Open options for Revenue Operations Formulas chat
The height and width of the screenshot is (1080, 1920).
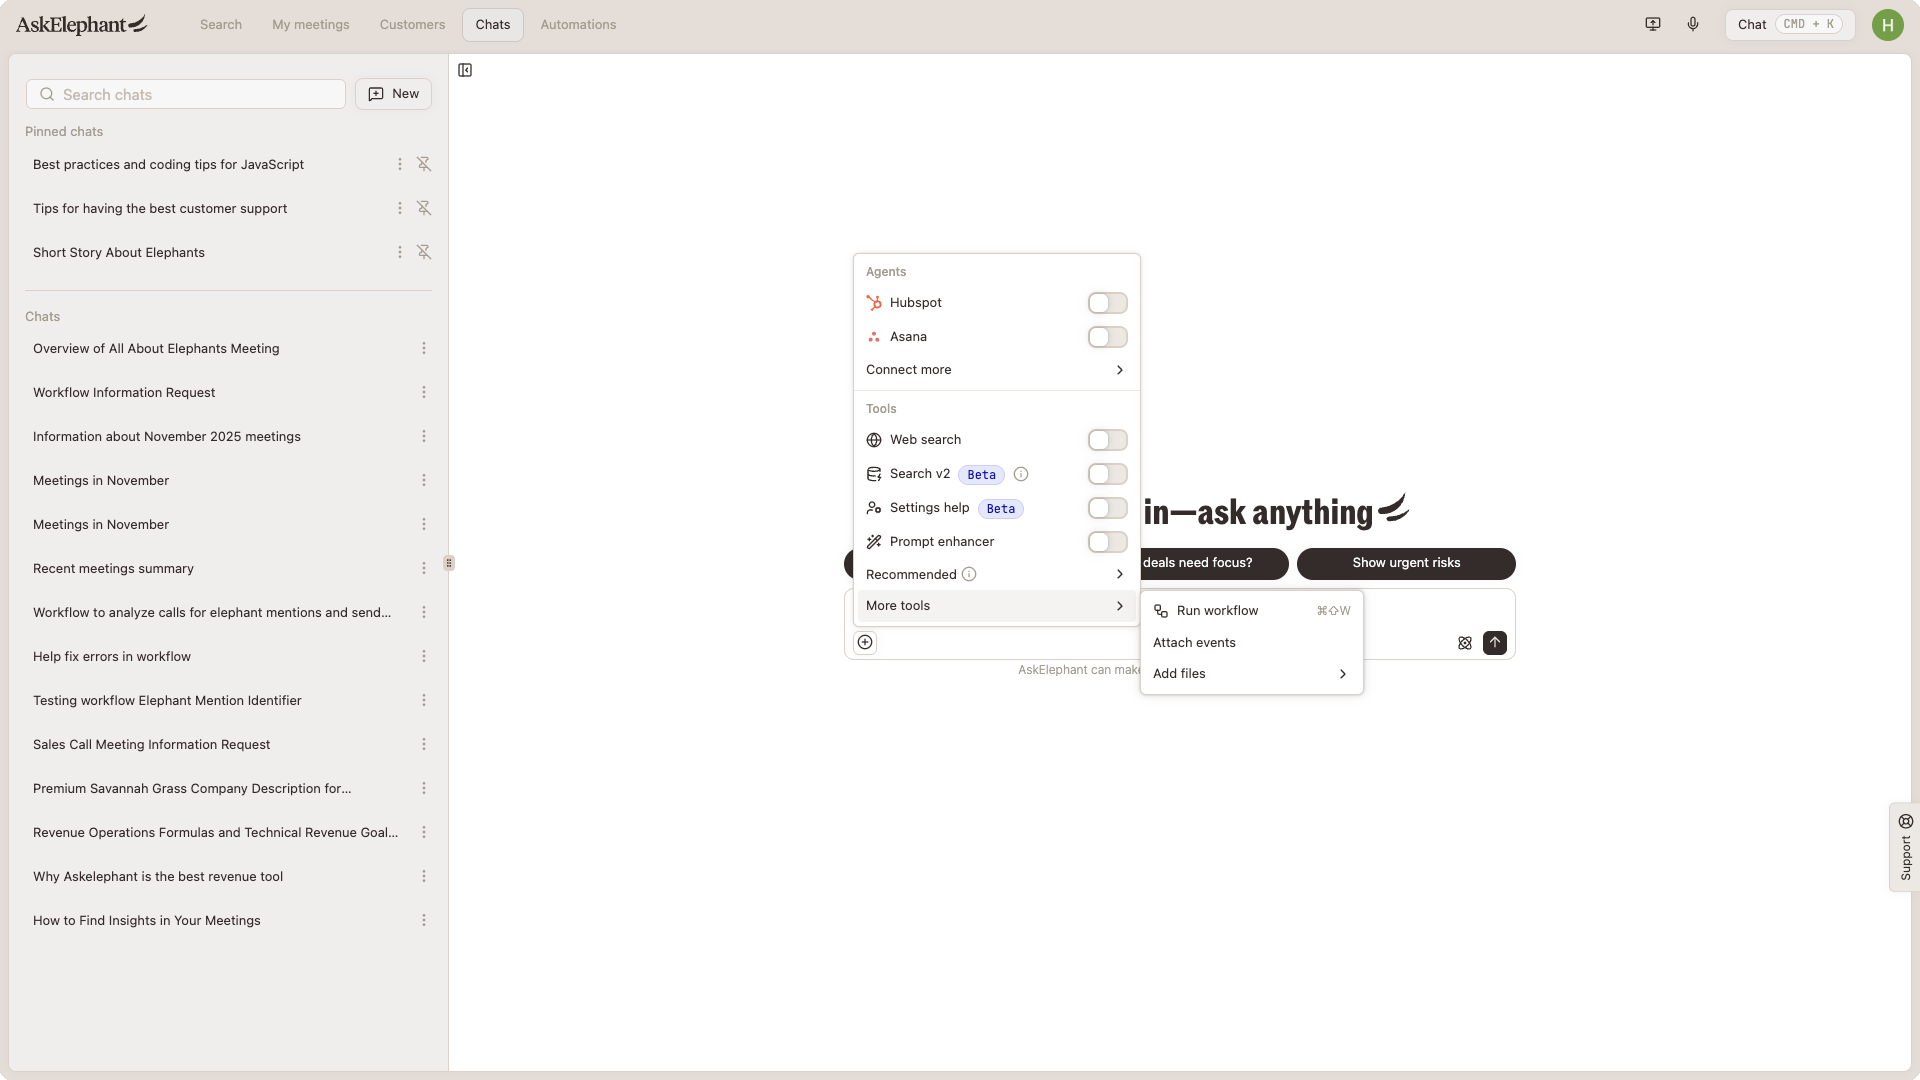[x=424, y=832]
